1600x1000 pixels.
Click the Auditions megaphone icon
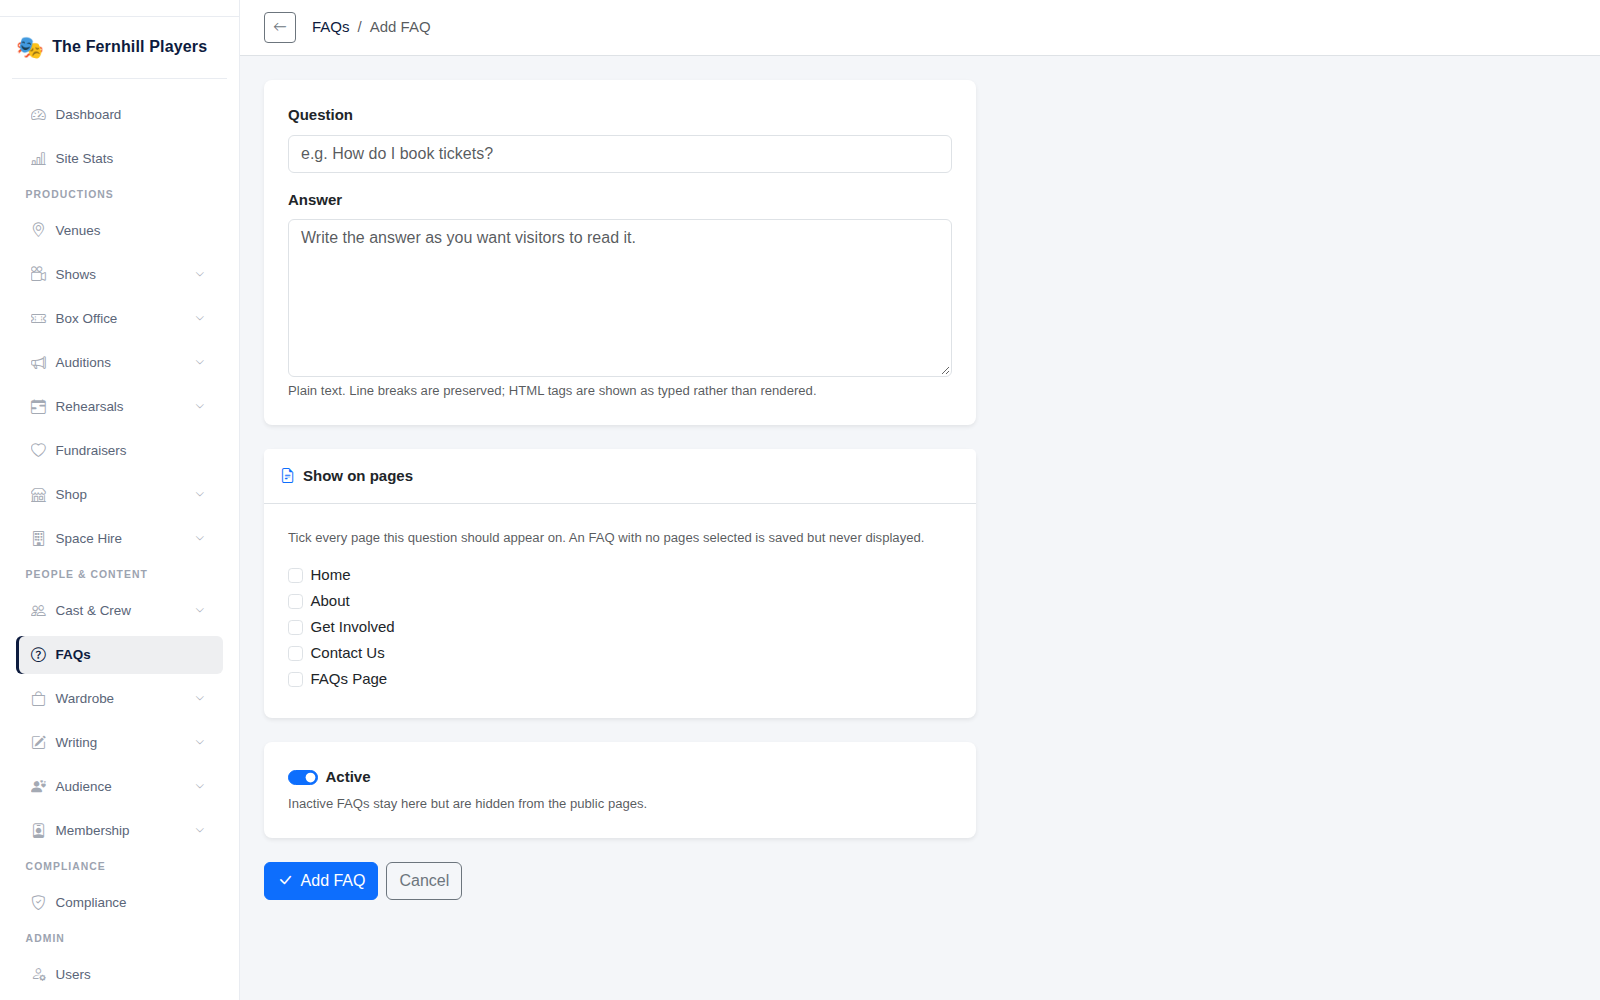pos(38,363)
